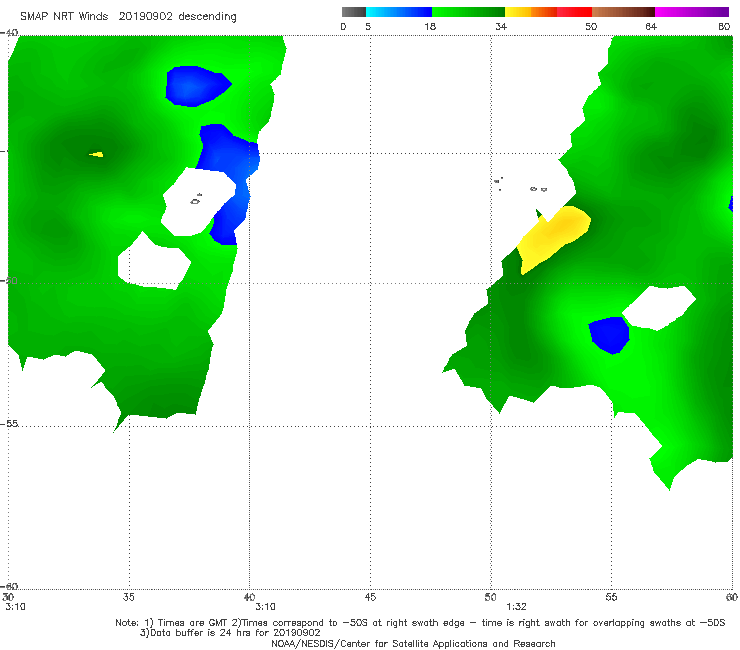The image size is (740, 650).
Task: Click the longitude axis label '35'
Action: click(128, 597)
